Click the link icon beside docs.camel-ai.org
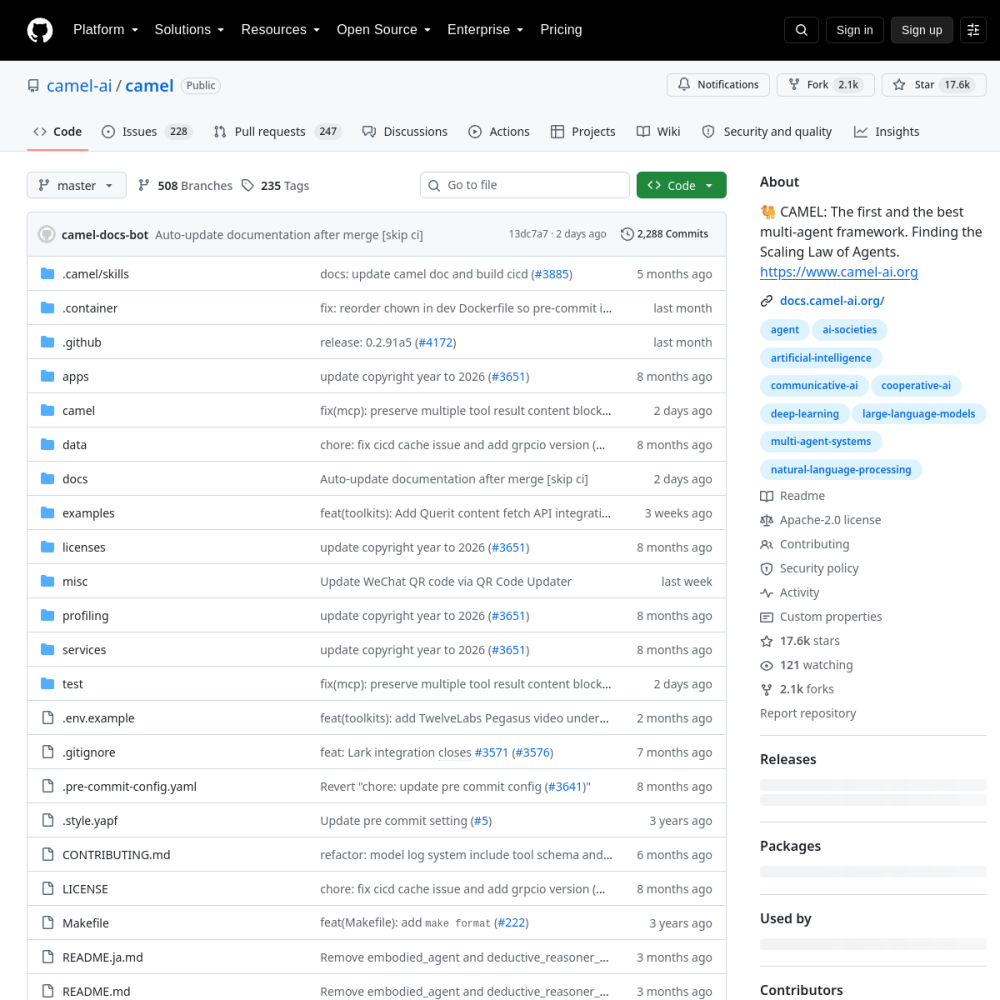Image resolution: width=1000 pixels, height=1000 pixels. tap(767, 301)
